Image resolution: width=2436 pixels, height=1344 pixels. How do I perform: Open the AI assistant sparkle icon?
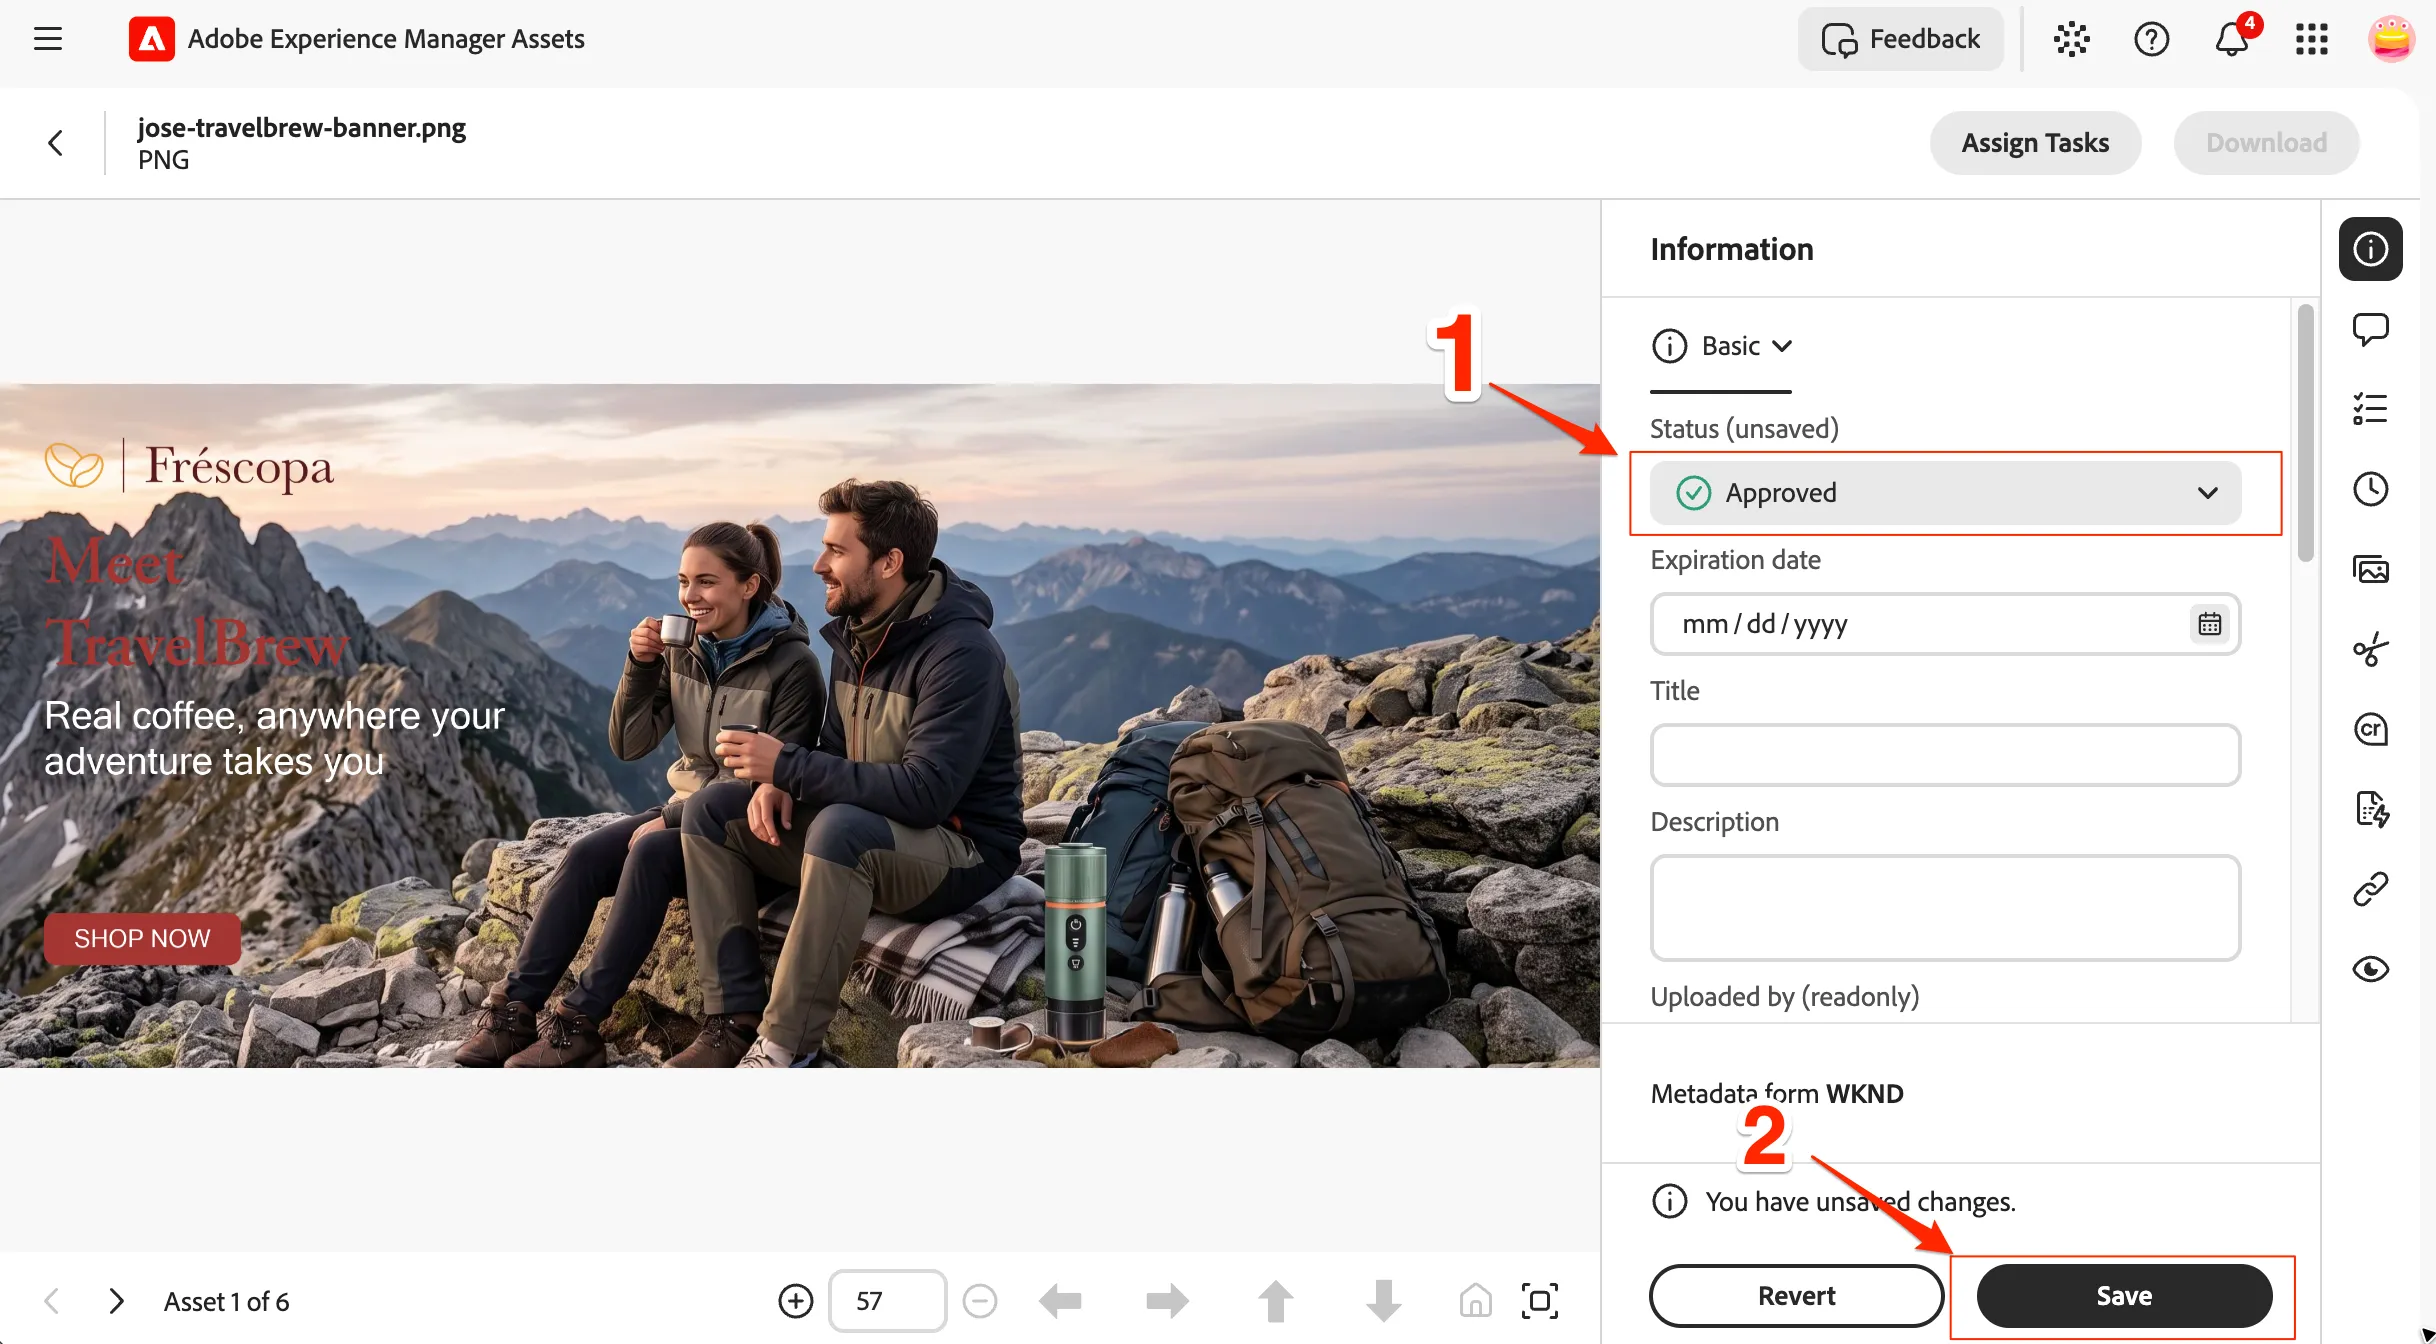point(2071,39)
